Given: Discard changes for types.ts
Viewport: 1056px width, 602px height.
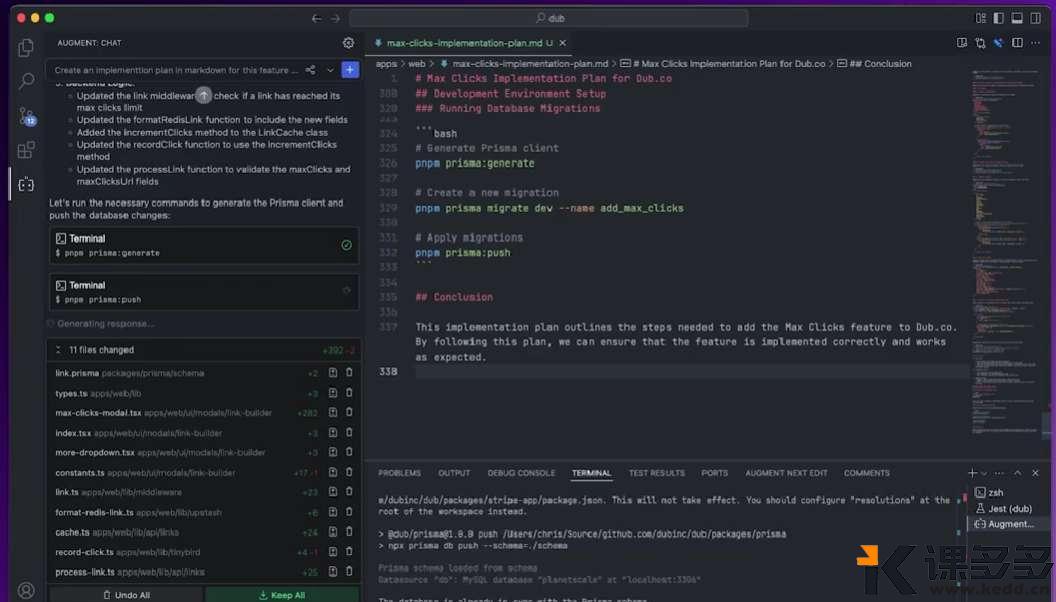Looking at the screenshot, I should click(x=349, y=393).
